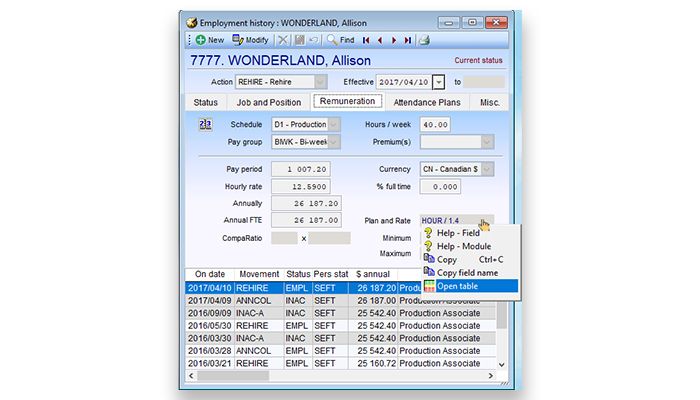Go to the next record arrow
Image resolution: width=700 pixels, height=400 pixels.
pos(394,40)
